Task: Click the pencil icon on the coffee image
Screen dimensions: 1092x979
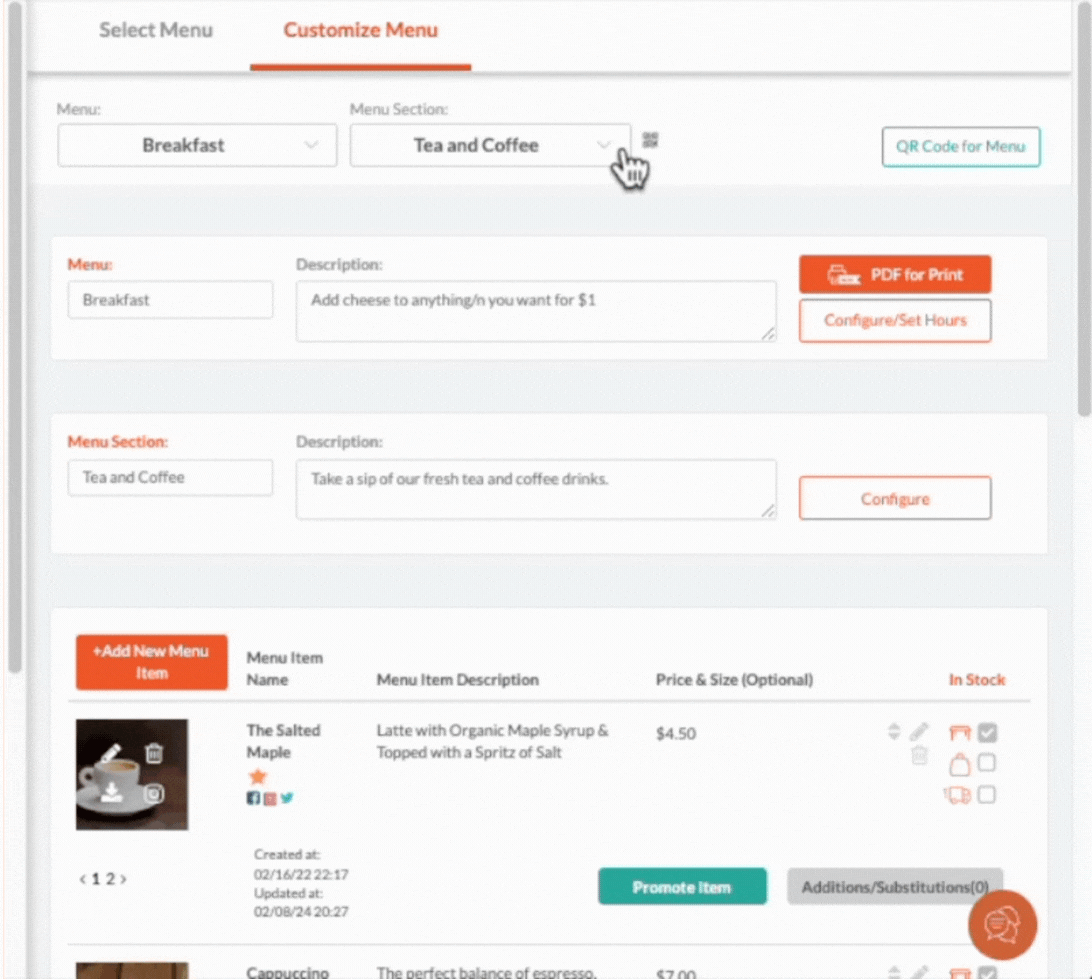Action: 110,753
